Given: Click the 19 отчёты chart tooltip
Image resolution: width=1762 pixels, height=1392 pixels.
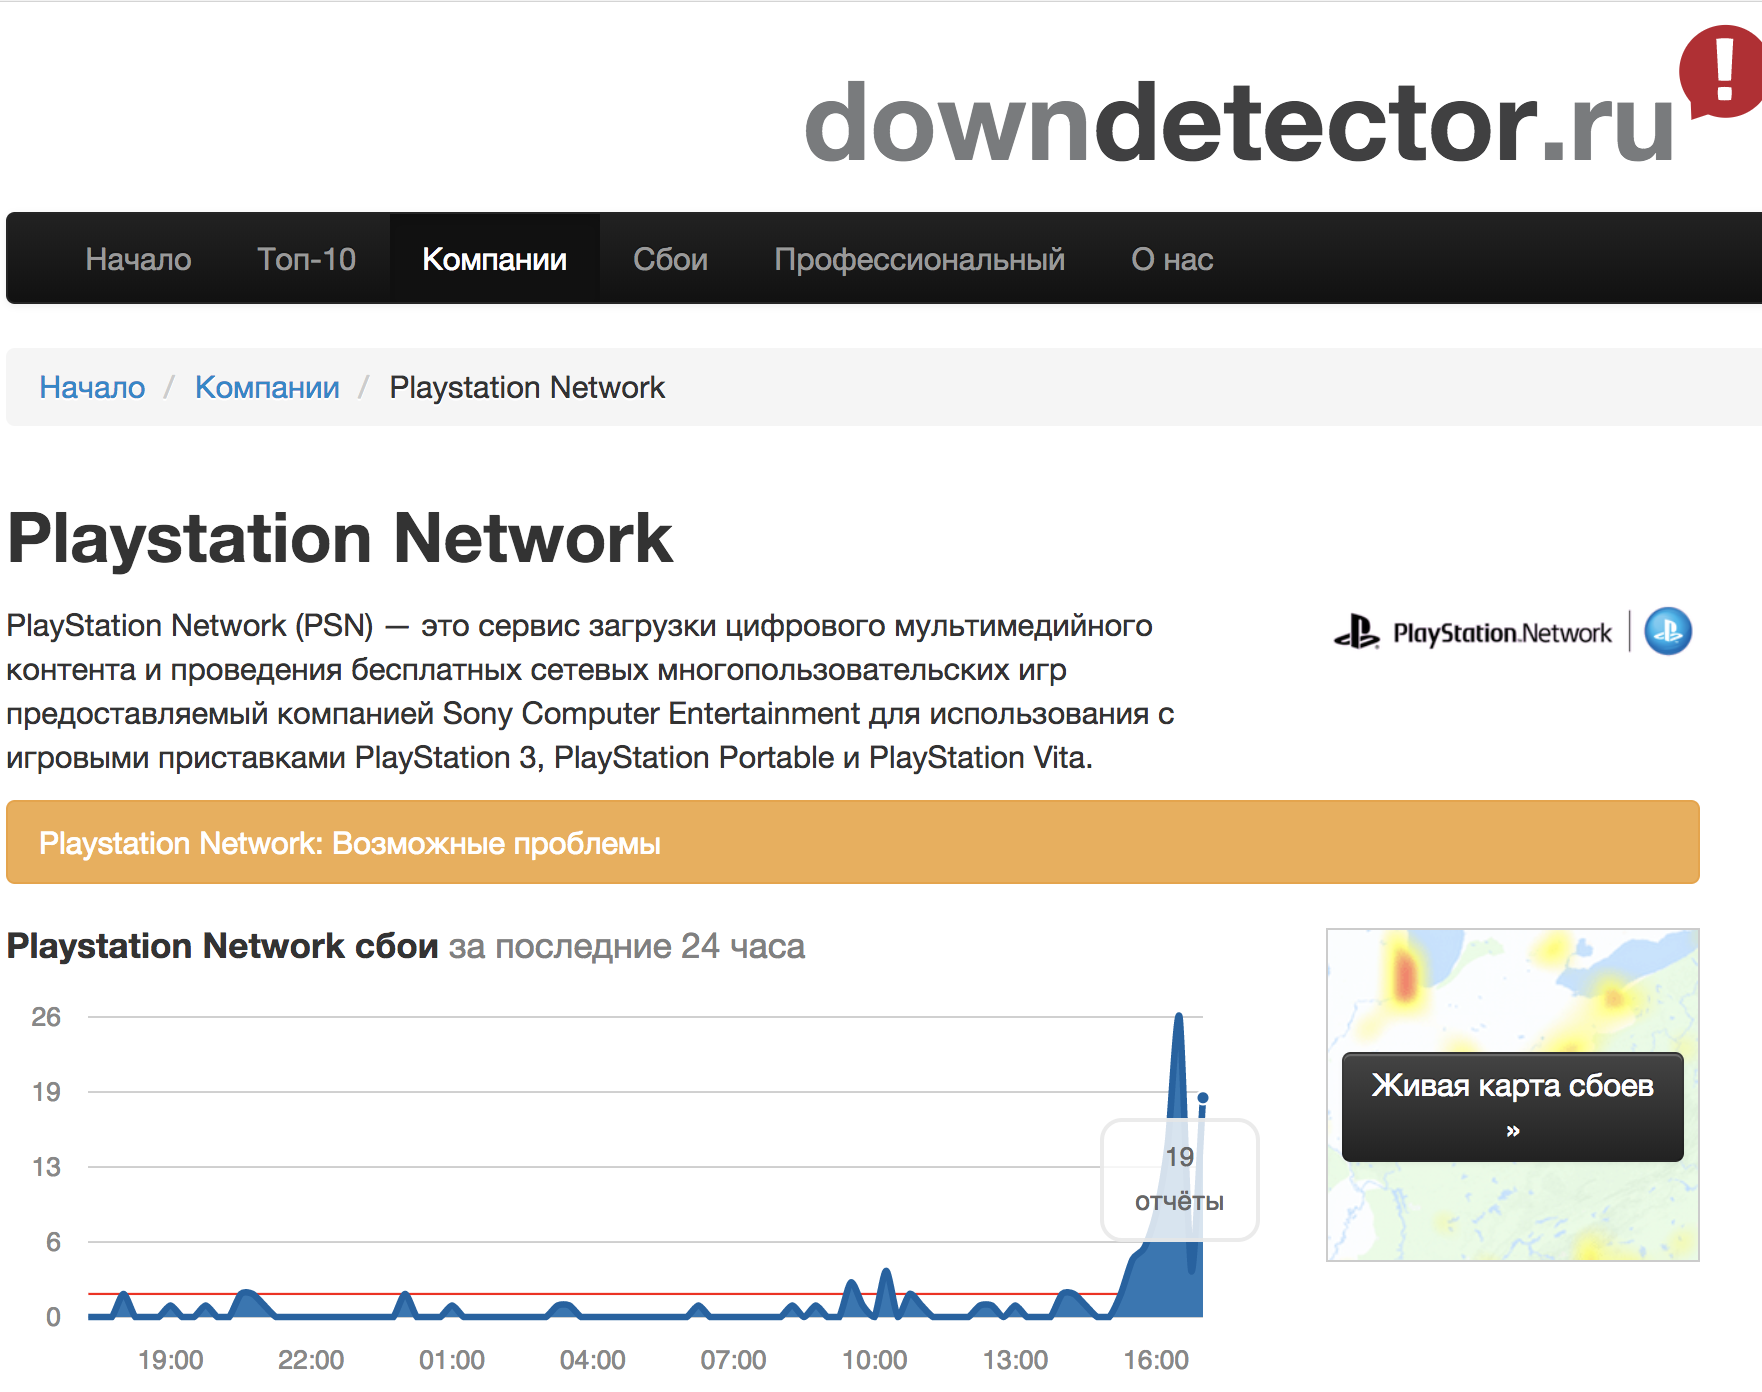Looking at the screenshot, I should [x=1179, y=1180].
